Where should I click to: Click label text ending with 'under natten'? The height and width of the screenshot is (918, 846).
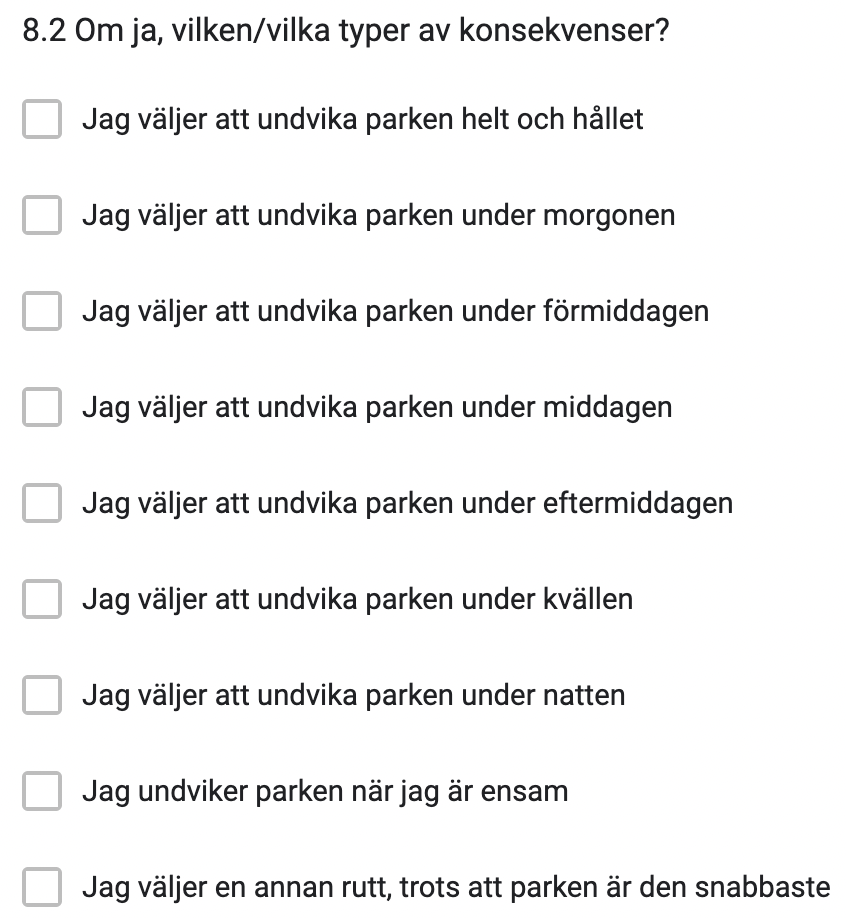click(x=354, y=696)
